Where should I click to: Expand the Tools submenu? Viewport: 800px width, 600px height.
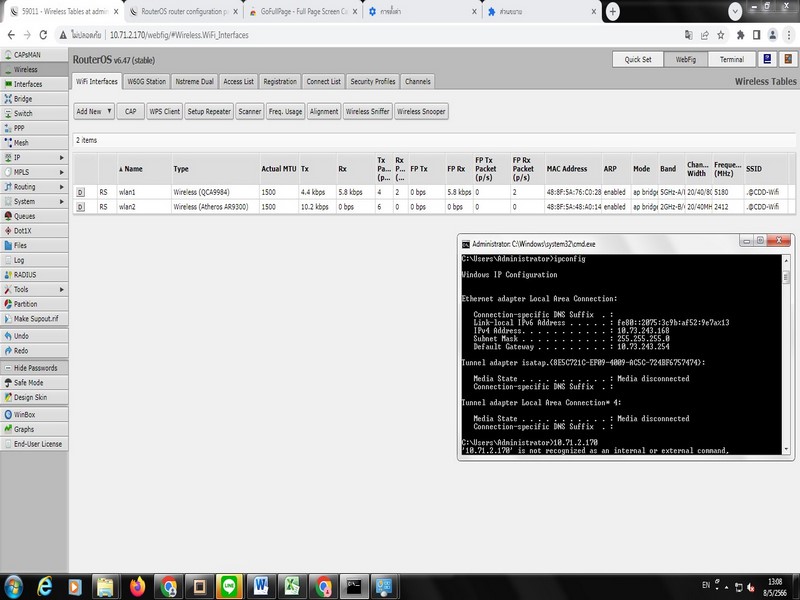(x=34, y=290)
